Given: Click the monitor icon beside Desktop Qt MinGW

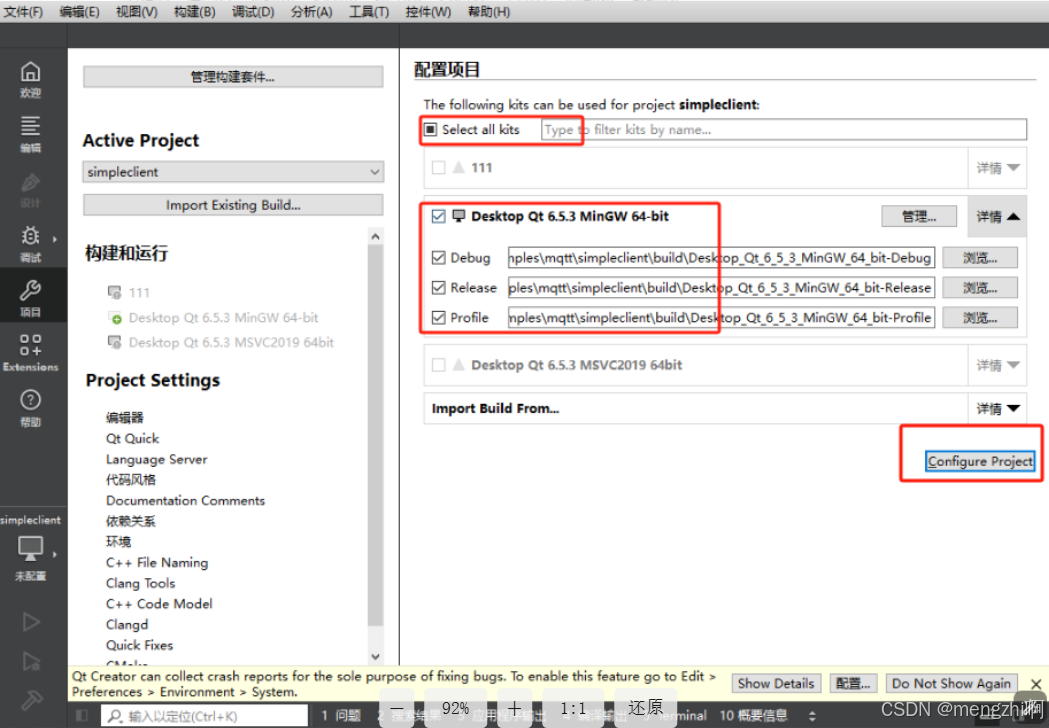Looking at the screenshot, I should pos(459,215).
